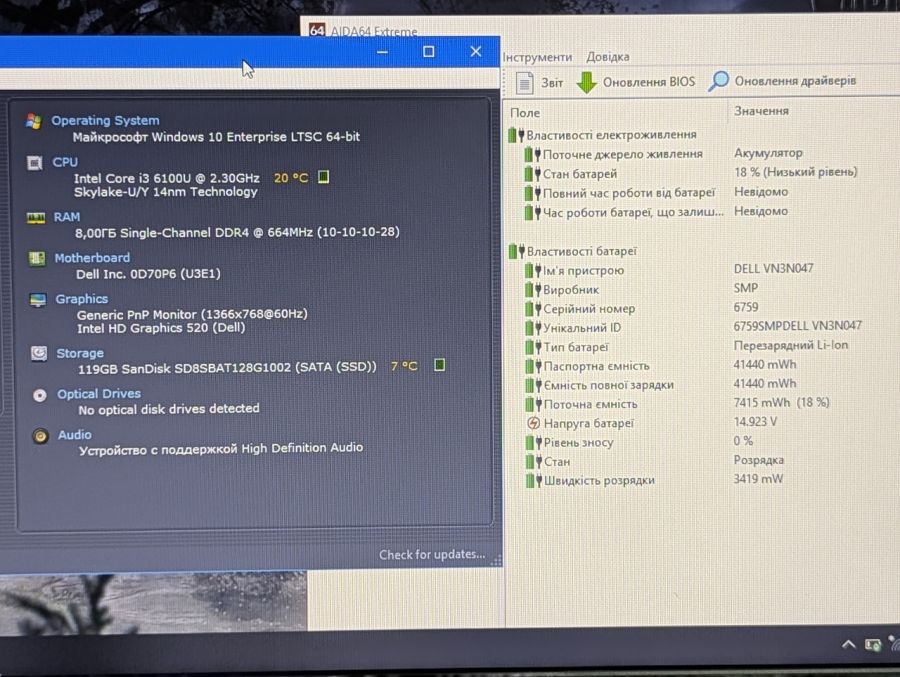Screen dimensions: 900x677
Task: Click the voltage icon beside Напруга батареї
Action: (x=534, y=423)
